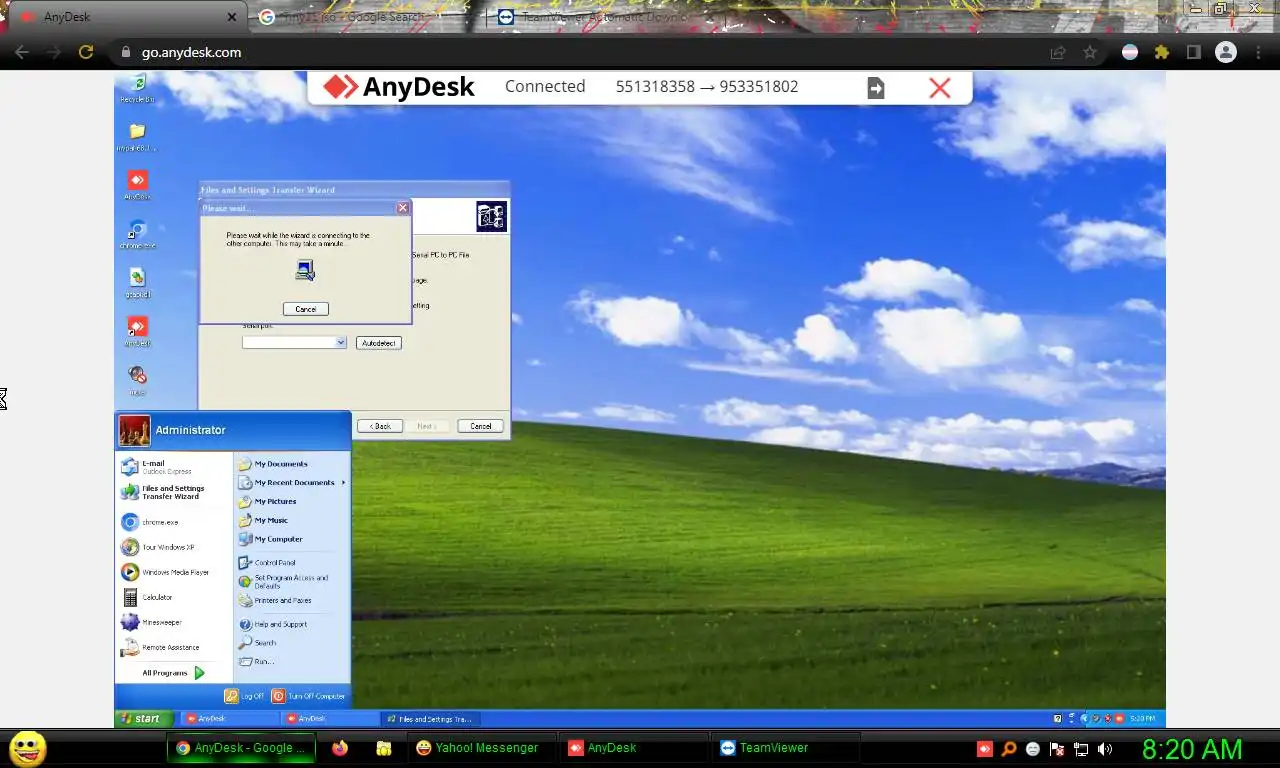Click Turn Off Computer in Start menu
This screenshot has height=768, width=1280.
[308, 696]
